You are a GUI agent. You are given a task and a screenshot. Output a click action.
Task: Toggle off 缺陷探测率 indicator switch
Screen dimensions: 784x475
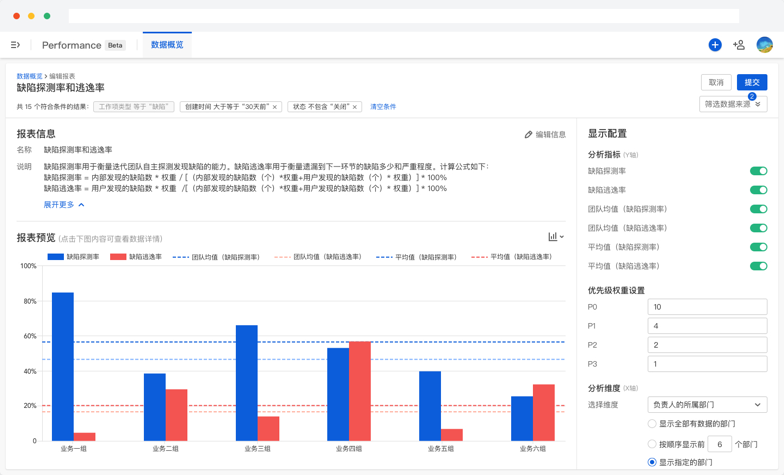coord(758,171)
